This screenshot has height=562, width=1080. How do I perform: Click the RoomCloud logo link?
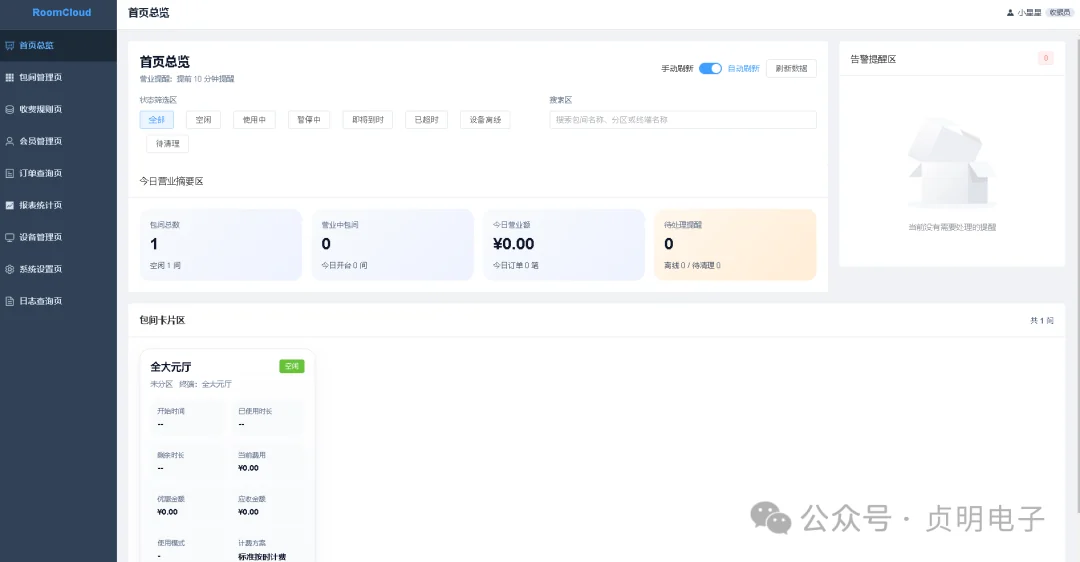click(x=61, y=12)
